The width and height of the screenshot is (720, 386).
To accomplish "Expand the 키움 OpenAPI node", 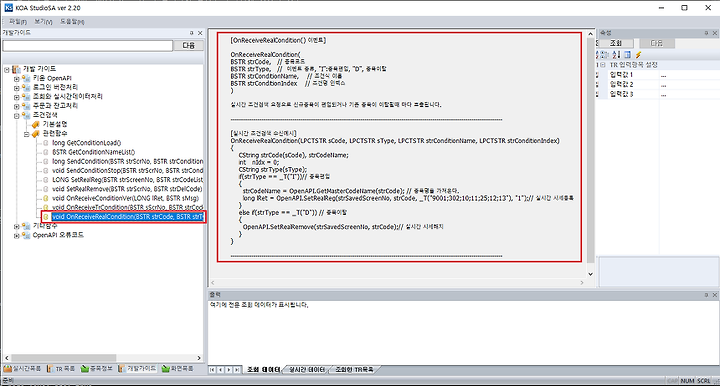I will point(17,79).
